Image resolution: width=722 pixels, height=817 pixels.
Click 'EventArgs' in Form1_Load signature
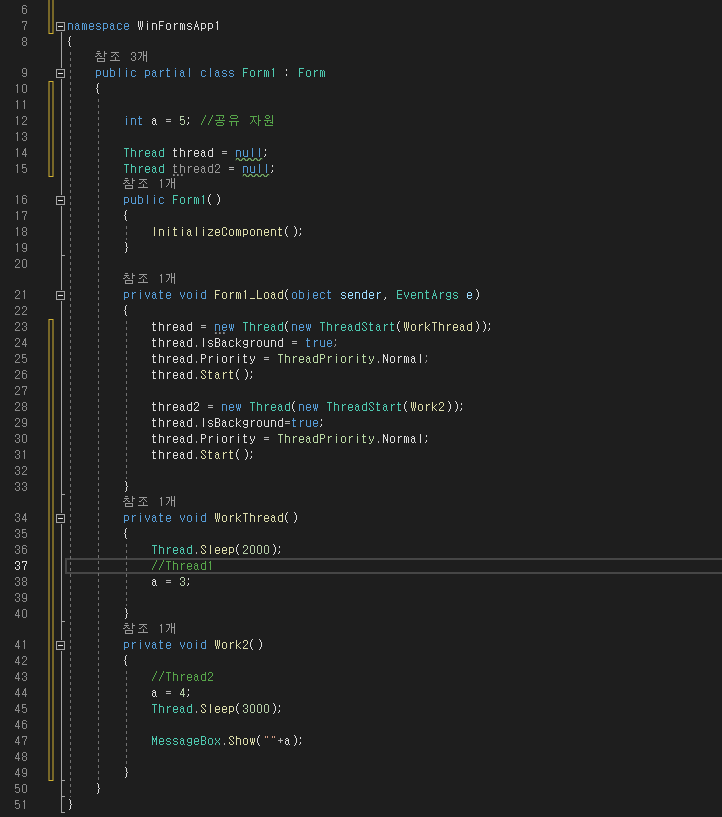[x=427, y=295]
